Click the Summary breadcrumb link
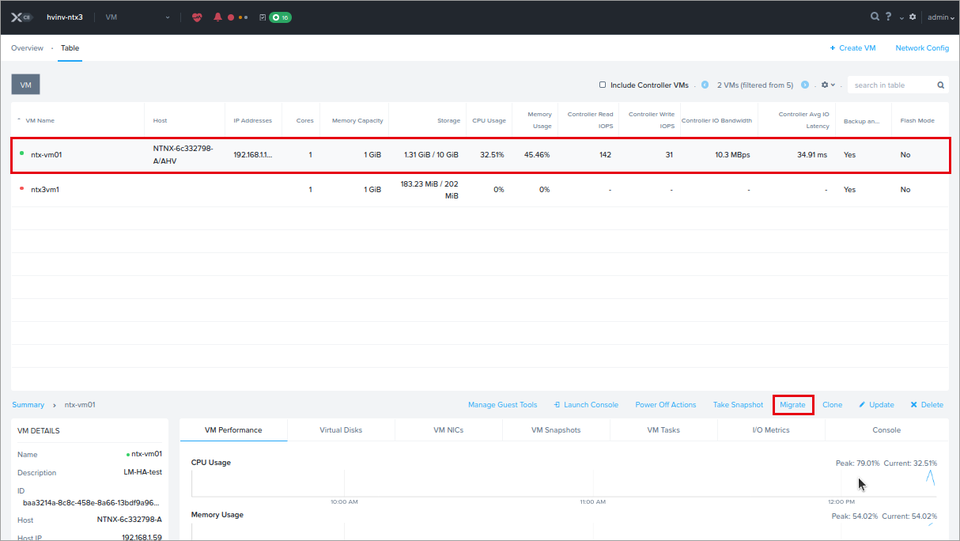Screen dimensions: 960x541 (28, 405)
